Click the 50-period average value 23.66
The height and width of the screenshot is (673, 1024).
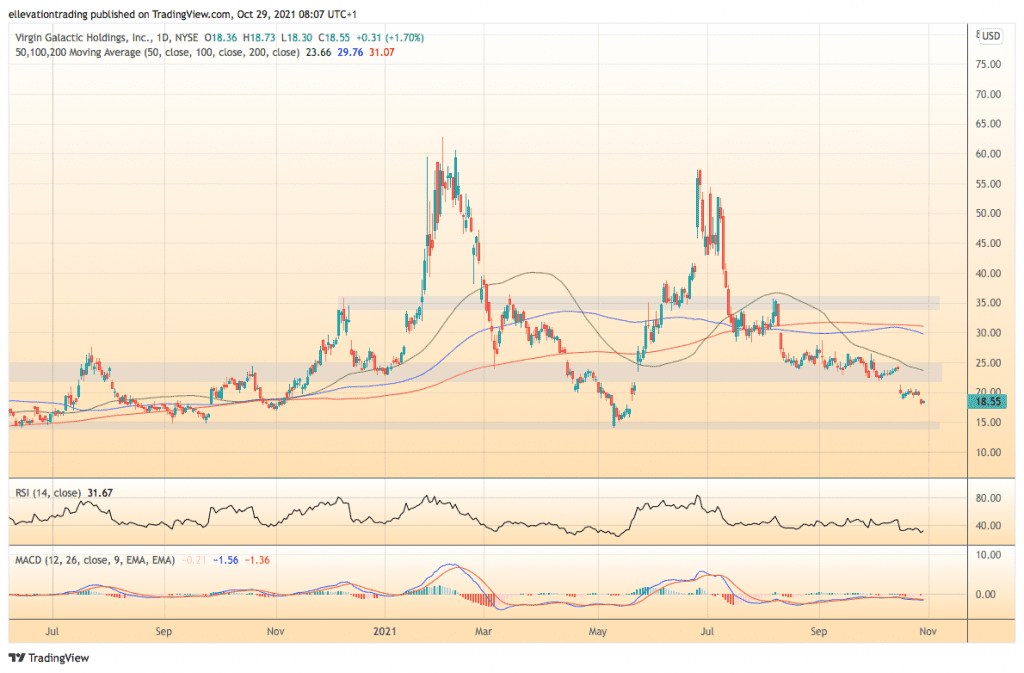click(x=318, y=52)
